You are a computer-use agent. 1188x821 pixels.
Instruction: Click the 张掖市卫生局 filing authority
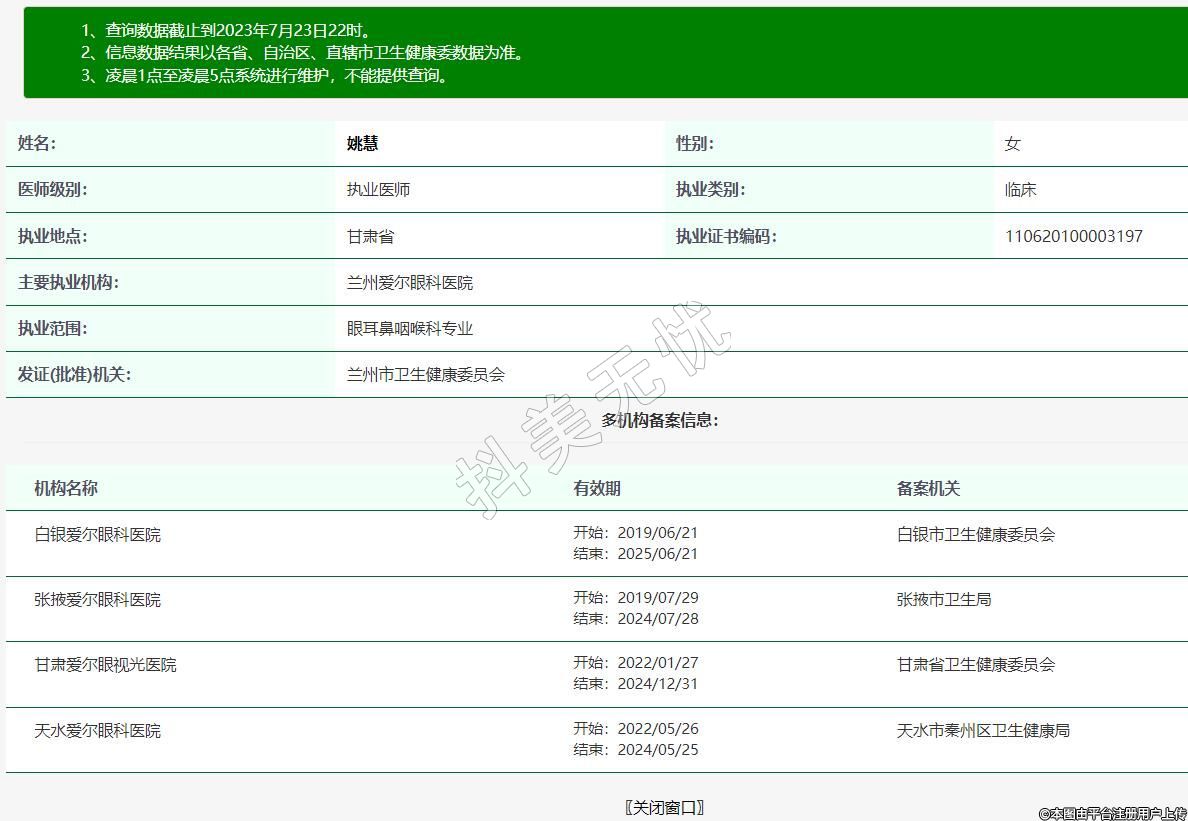click(944, 600)
